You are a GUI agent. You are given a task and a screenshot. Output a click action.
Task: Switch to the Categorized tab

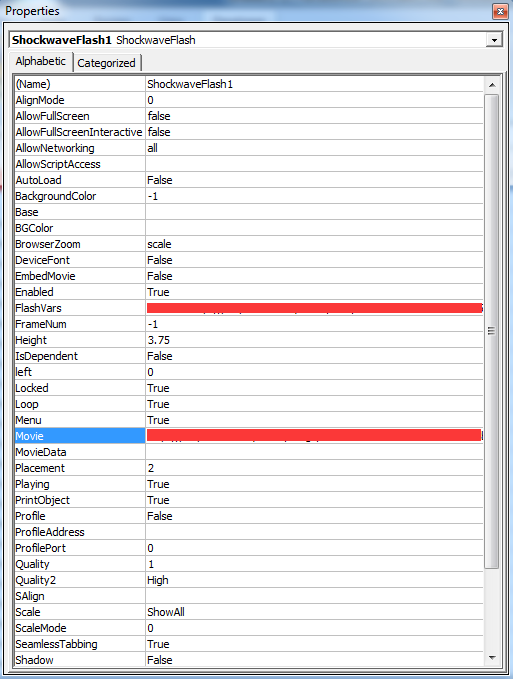(106, 63)
